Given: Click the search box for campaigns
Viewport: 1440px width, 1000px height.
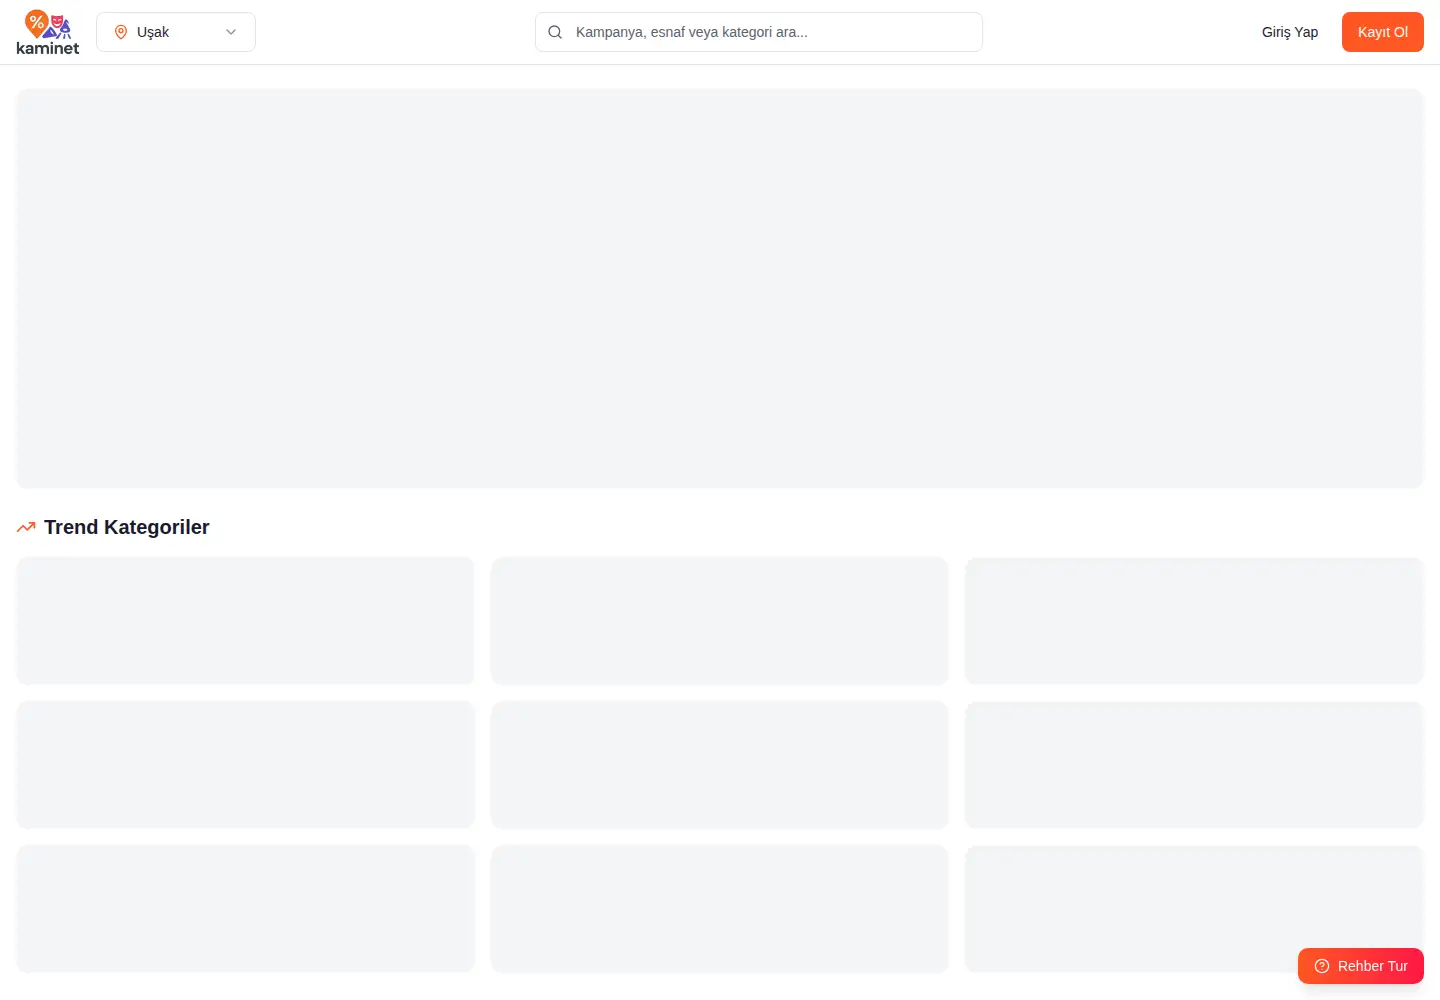Looking at the screenshot, I should tap(759, 32).
